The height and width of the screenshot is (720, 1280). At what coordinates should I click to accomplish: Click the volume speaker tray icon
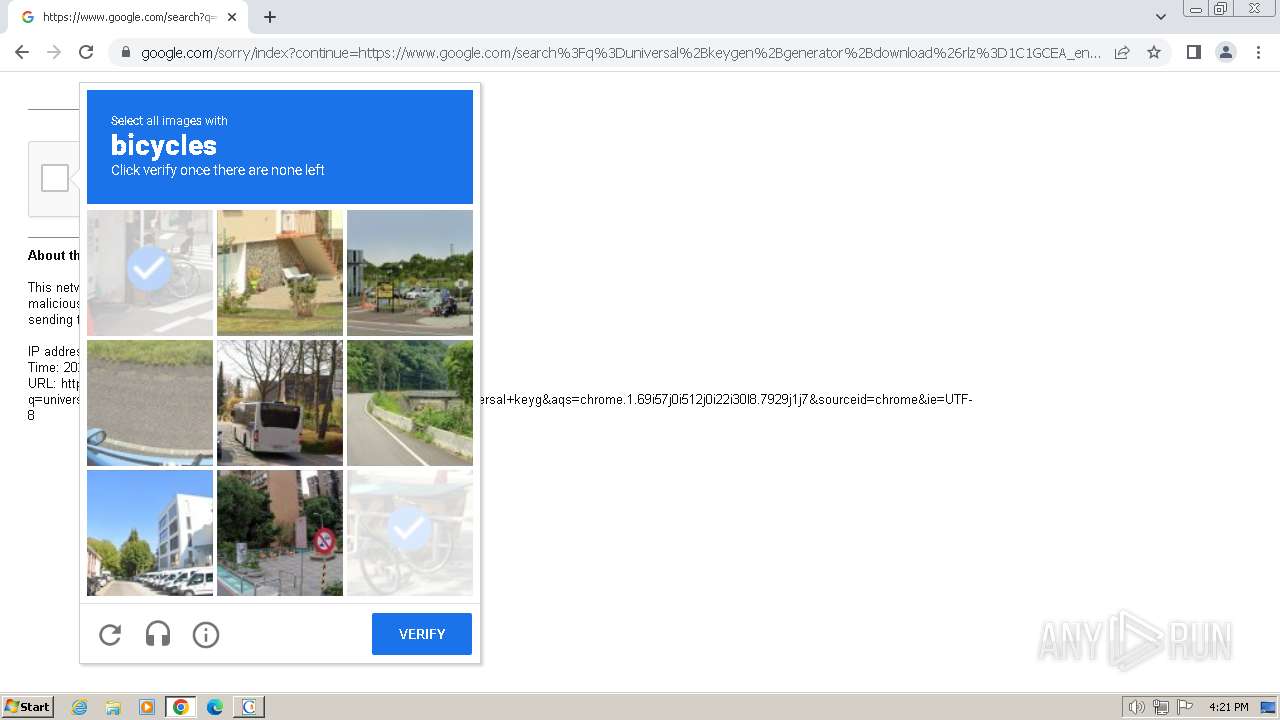1136,707
